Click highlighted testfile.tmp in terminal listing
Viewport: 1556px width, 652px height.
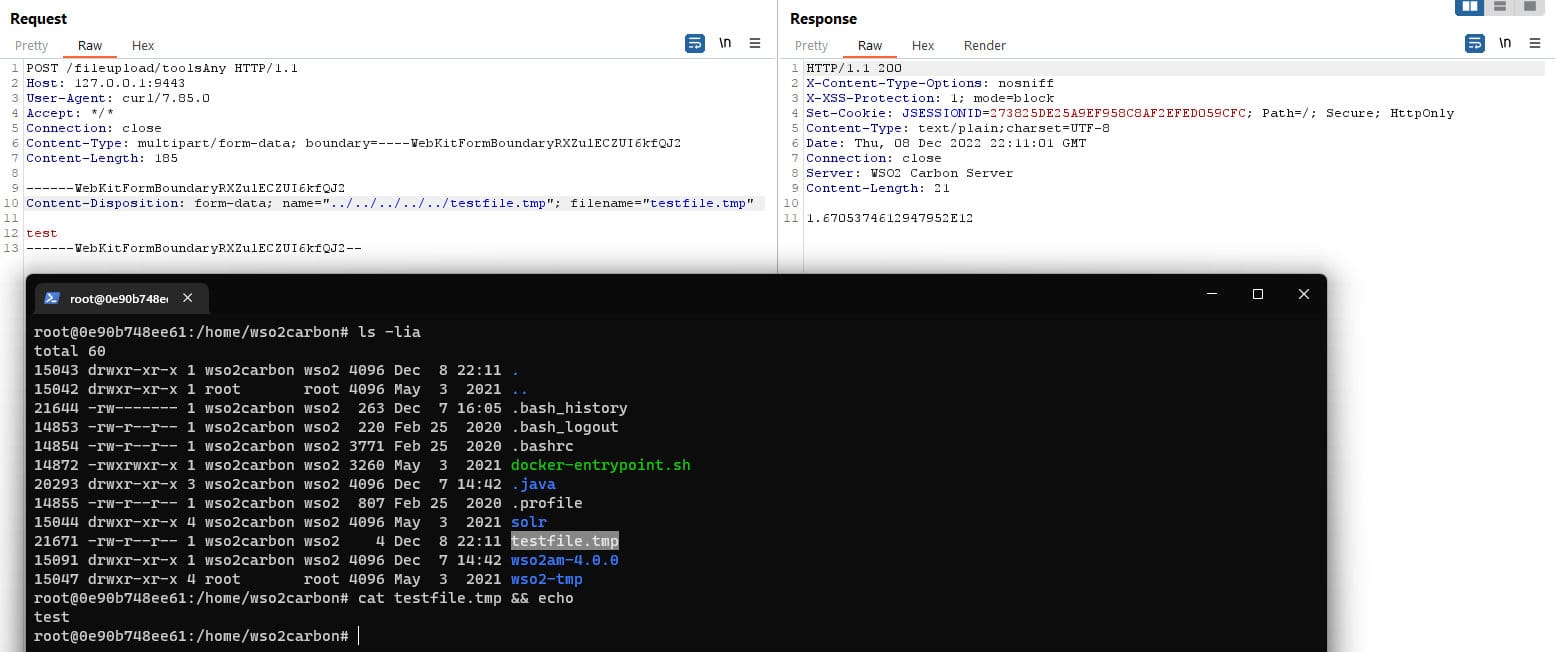(565, 541)
